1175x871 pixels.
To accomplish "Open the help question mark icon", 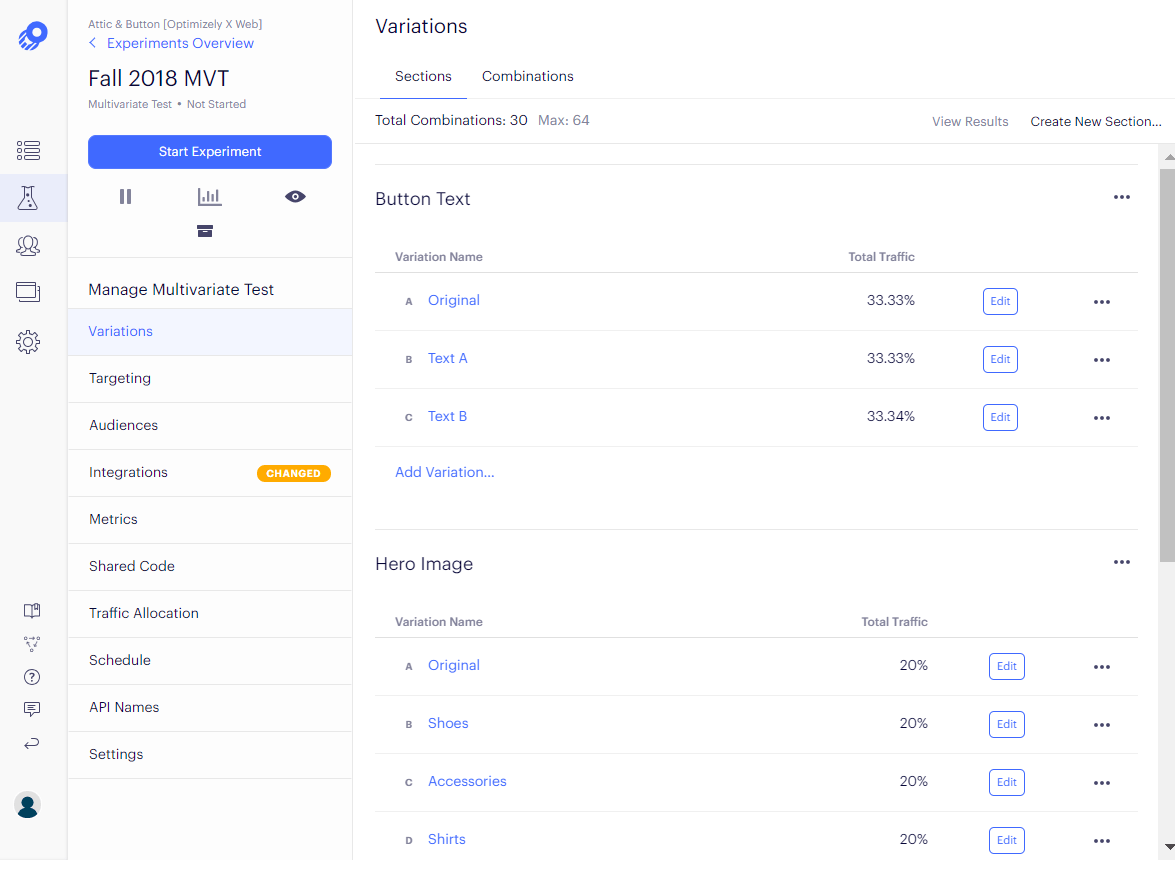I will [x=31, y=677].
